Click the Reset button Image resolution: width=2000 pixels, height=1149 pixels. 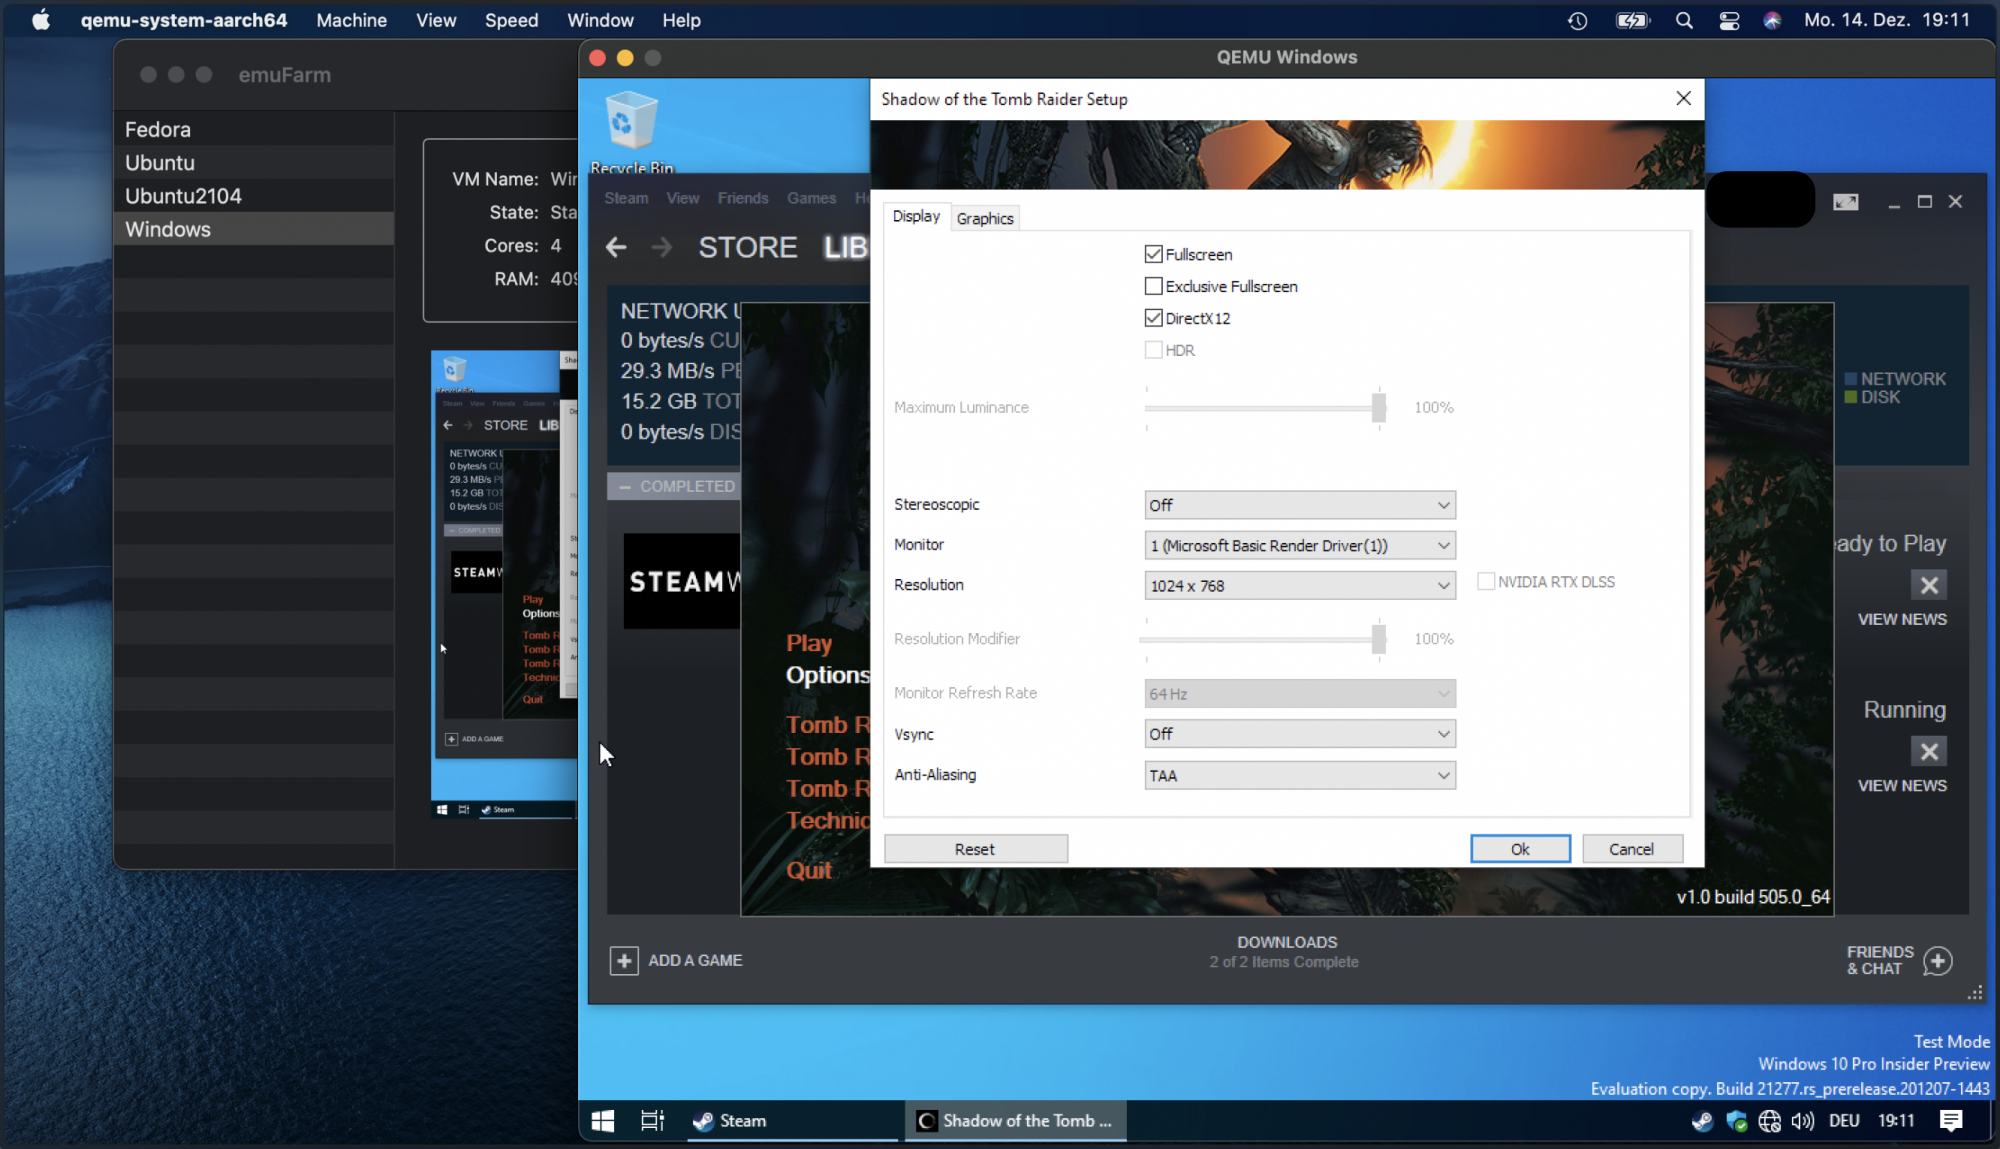pos(975,849)
